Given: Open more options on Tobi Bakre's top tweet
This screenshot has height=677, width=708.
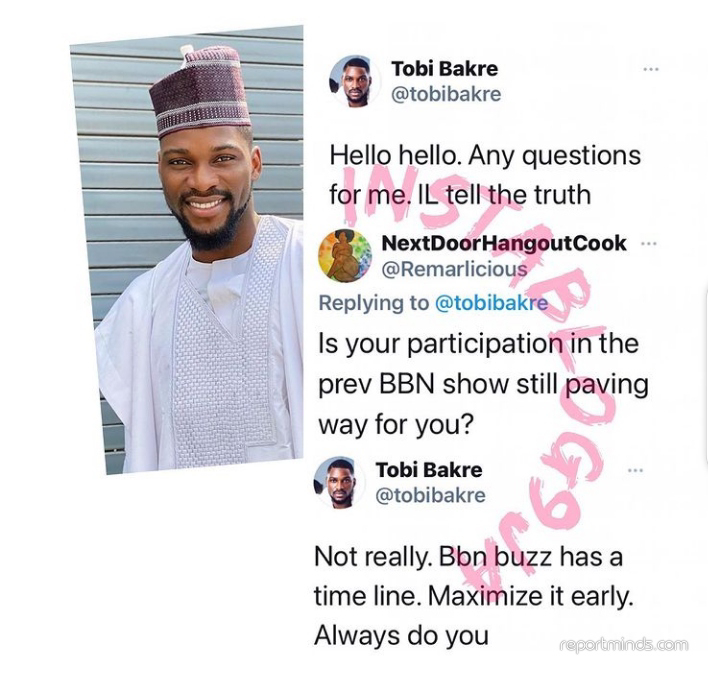Looking at the screenshot, I should [651, 70].
